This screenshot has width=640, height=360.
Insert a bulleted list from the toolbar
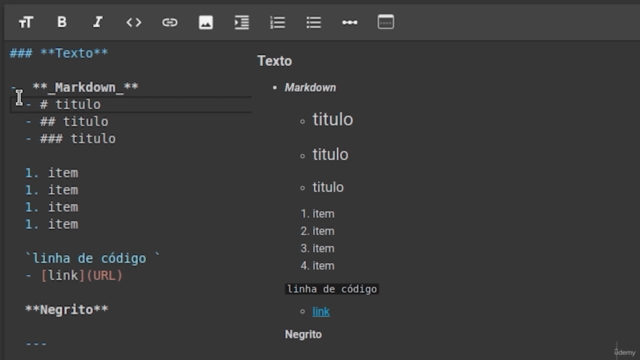tap(313, 22)
